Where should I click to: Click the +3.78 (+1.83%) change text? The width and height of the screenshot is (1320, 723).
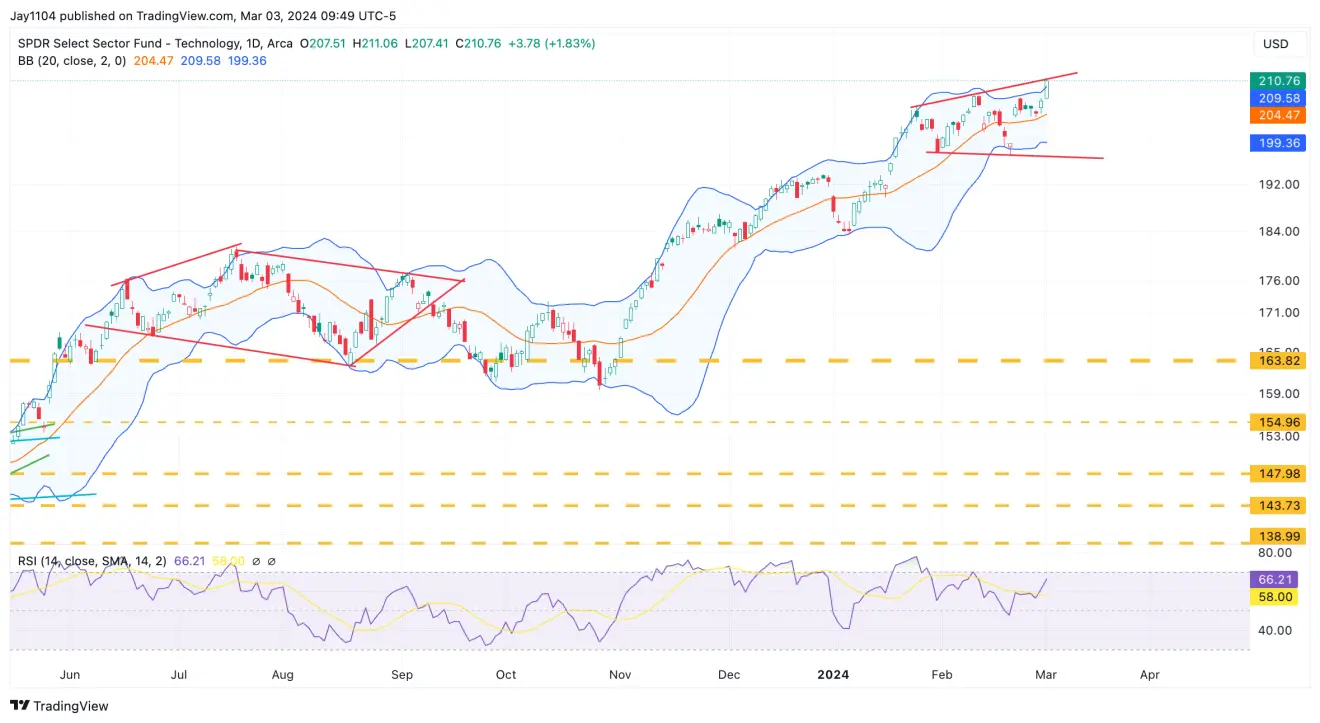552,44
